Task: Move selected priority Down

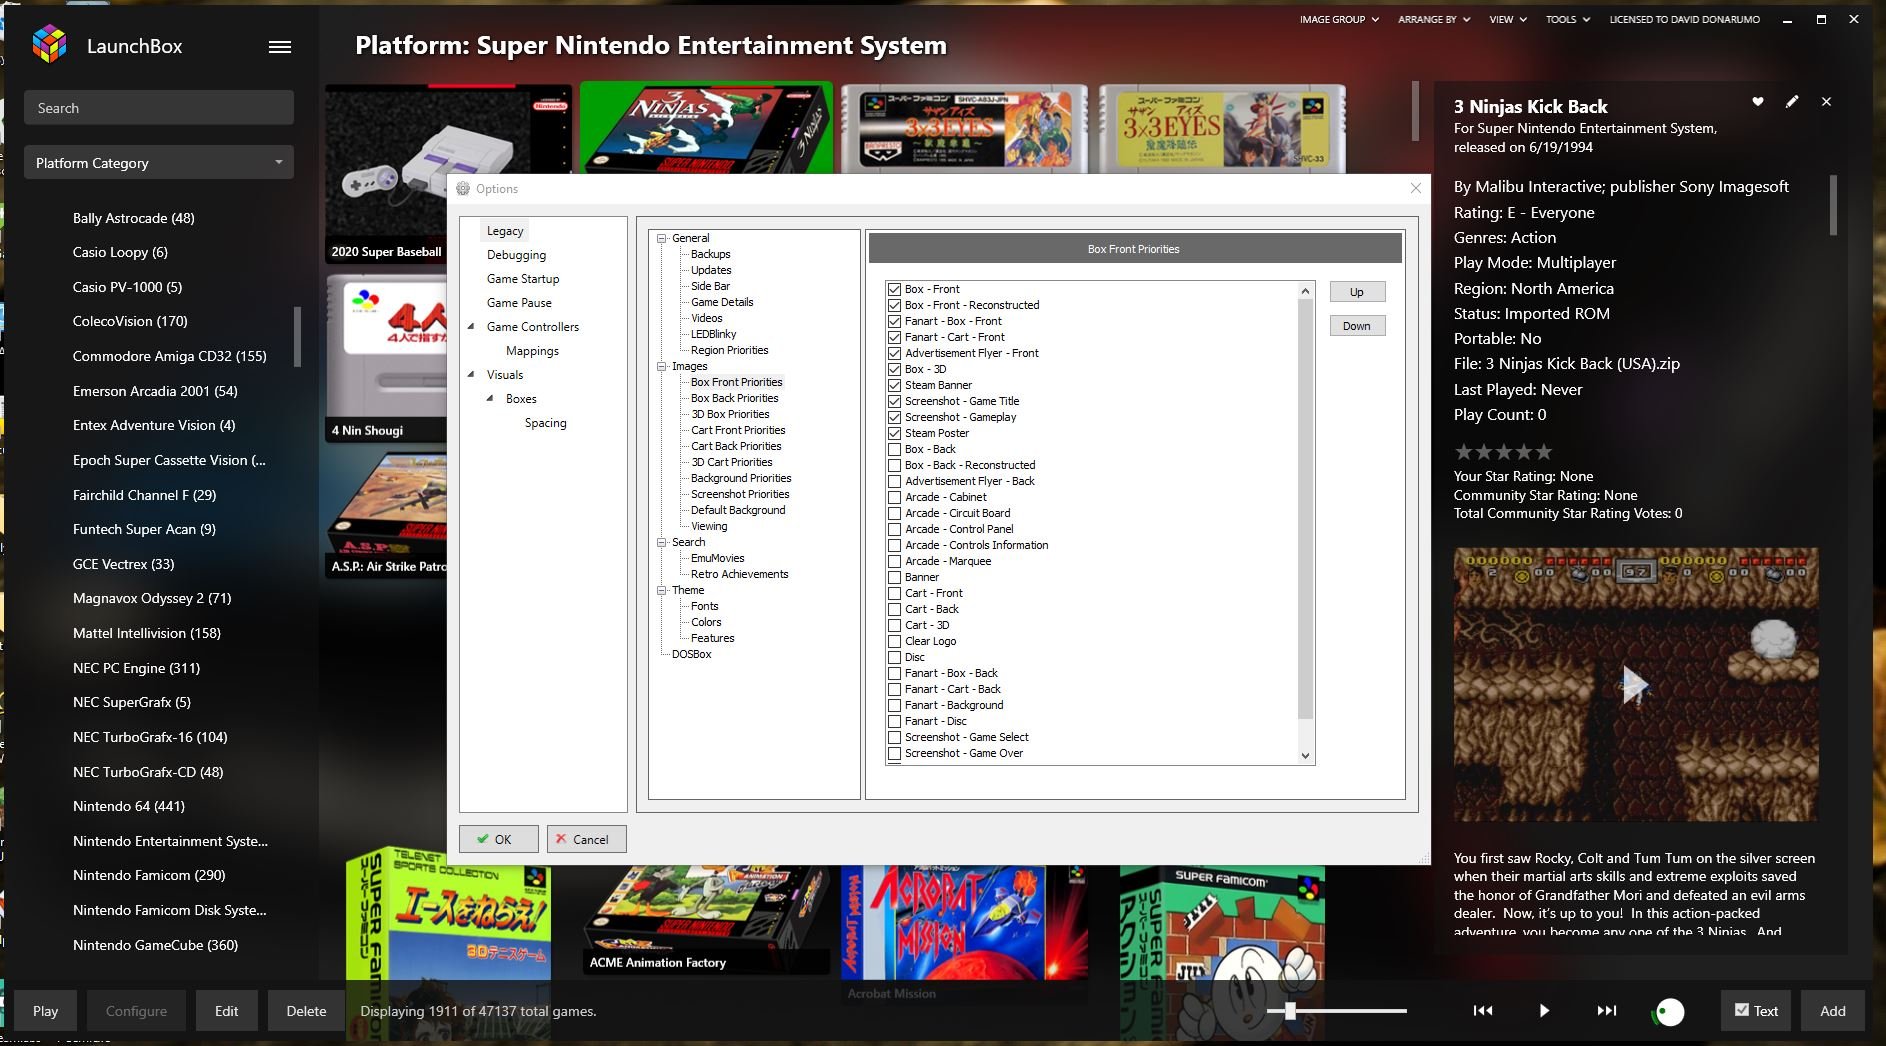Action: (x=1357, y=326)
